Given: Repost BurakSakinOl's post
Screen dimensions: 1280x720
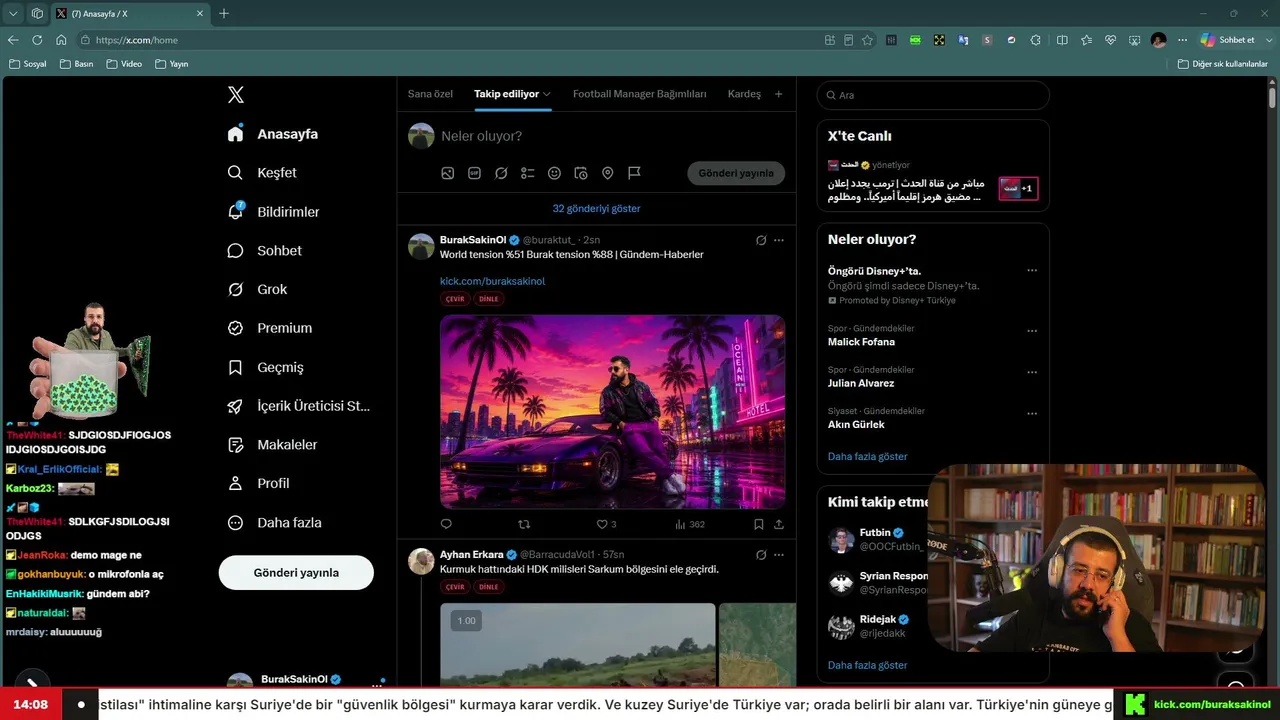Looking at the screenshot, I should (x=524, y=524).
